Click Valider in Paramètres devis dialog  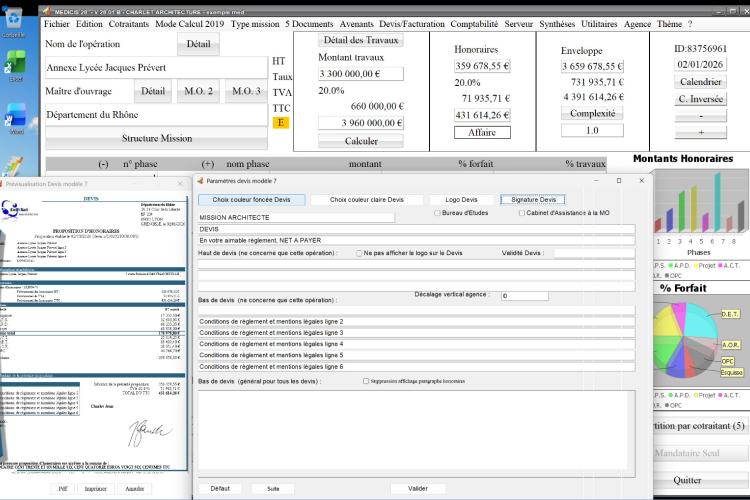[418, 489]
